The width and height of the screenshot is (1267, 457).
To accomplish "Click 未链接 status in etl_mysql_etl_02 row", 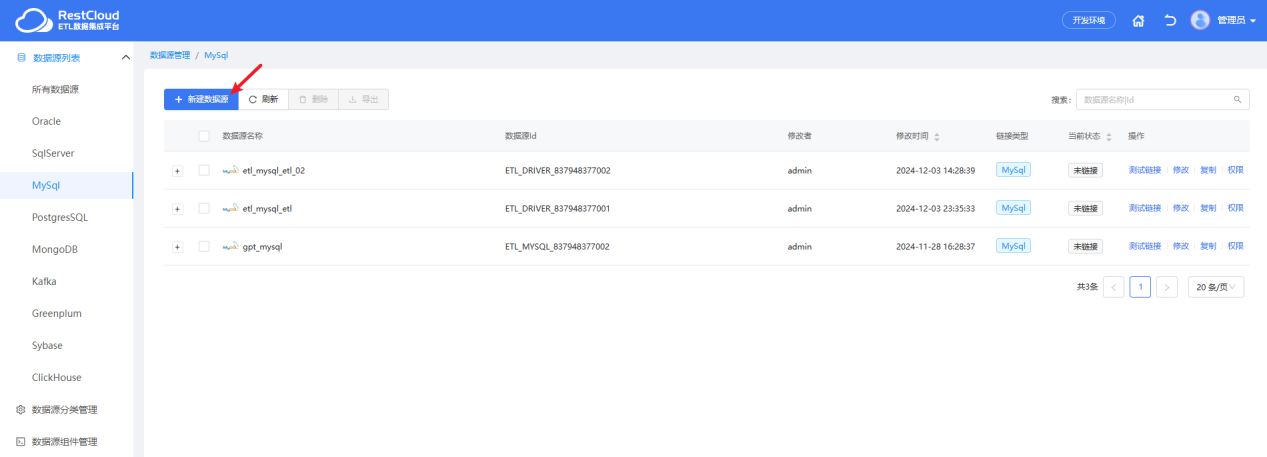I will (1085, 170).
